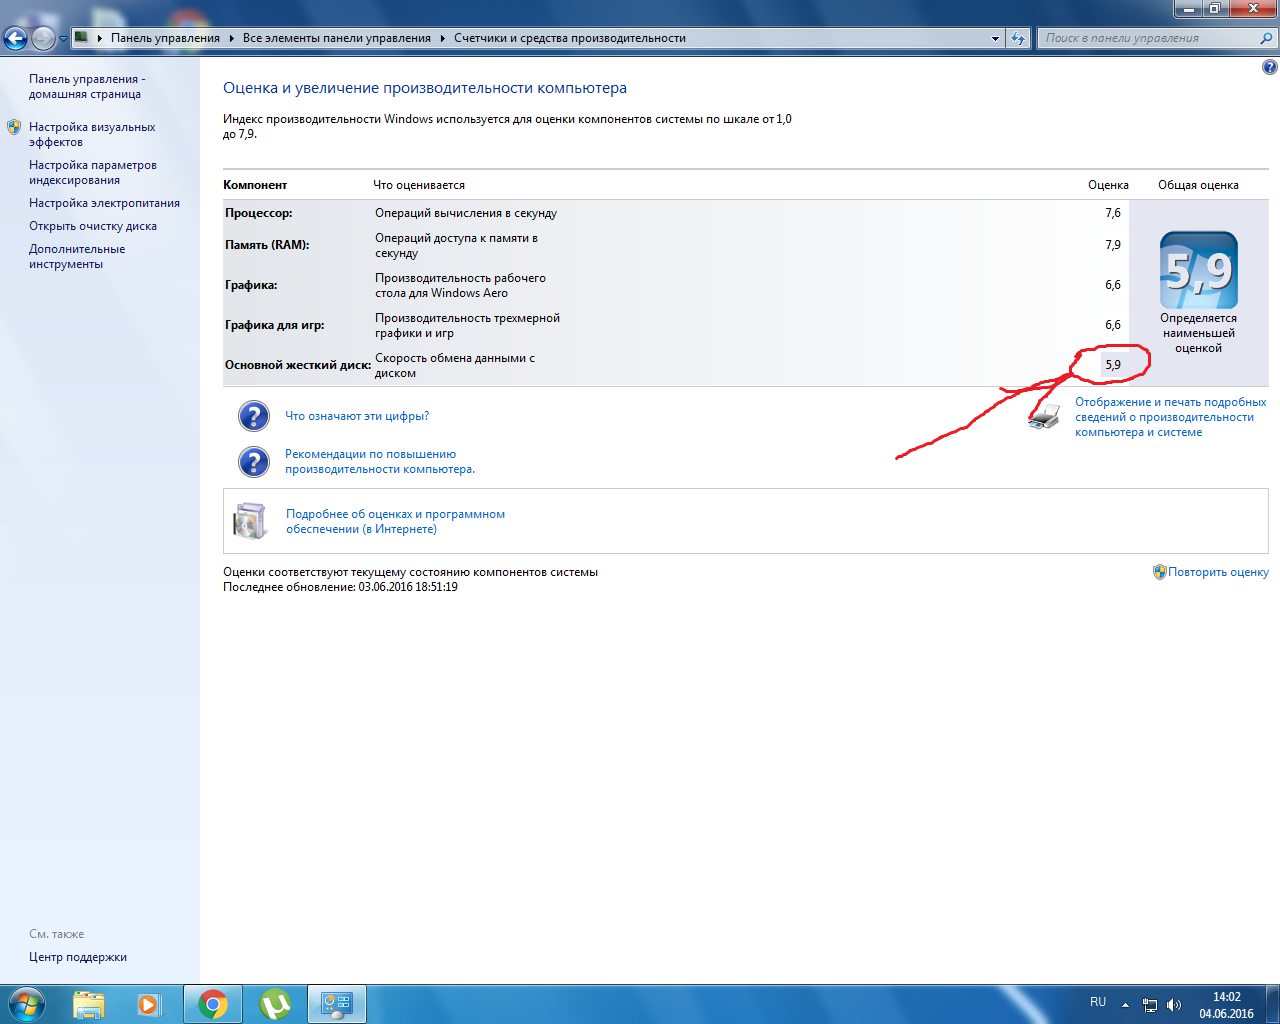1280x1024 pixels.
Task: Click the Control Panel taskbar button
Action: [x=337, y=1004]
